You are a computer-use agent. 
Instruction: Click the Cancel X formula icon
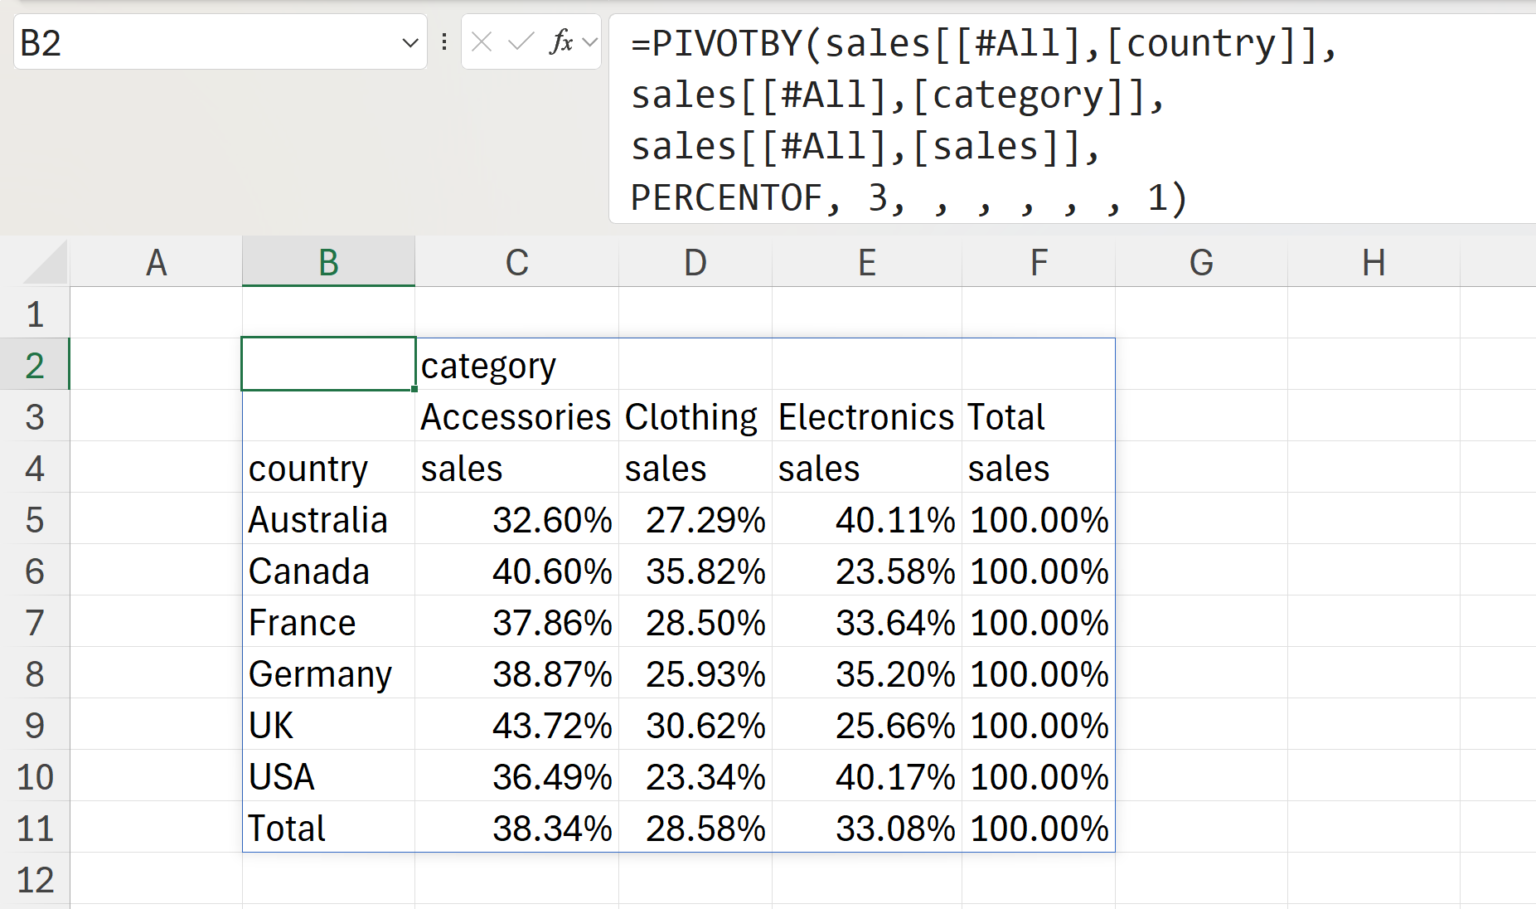tap(481, 42)
